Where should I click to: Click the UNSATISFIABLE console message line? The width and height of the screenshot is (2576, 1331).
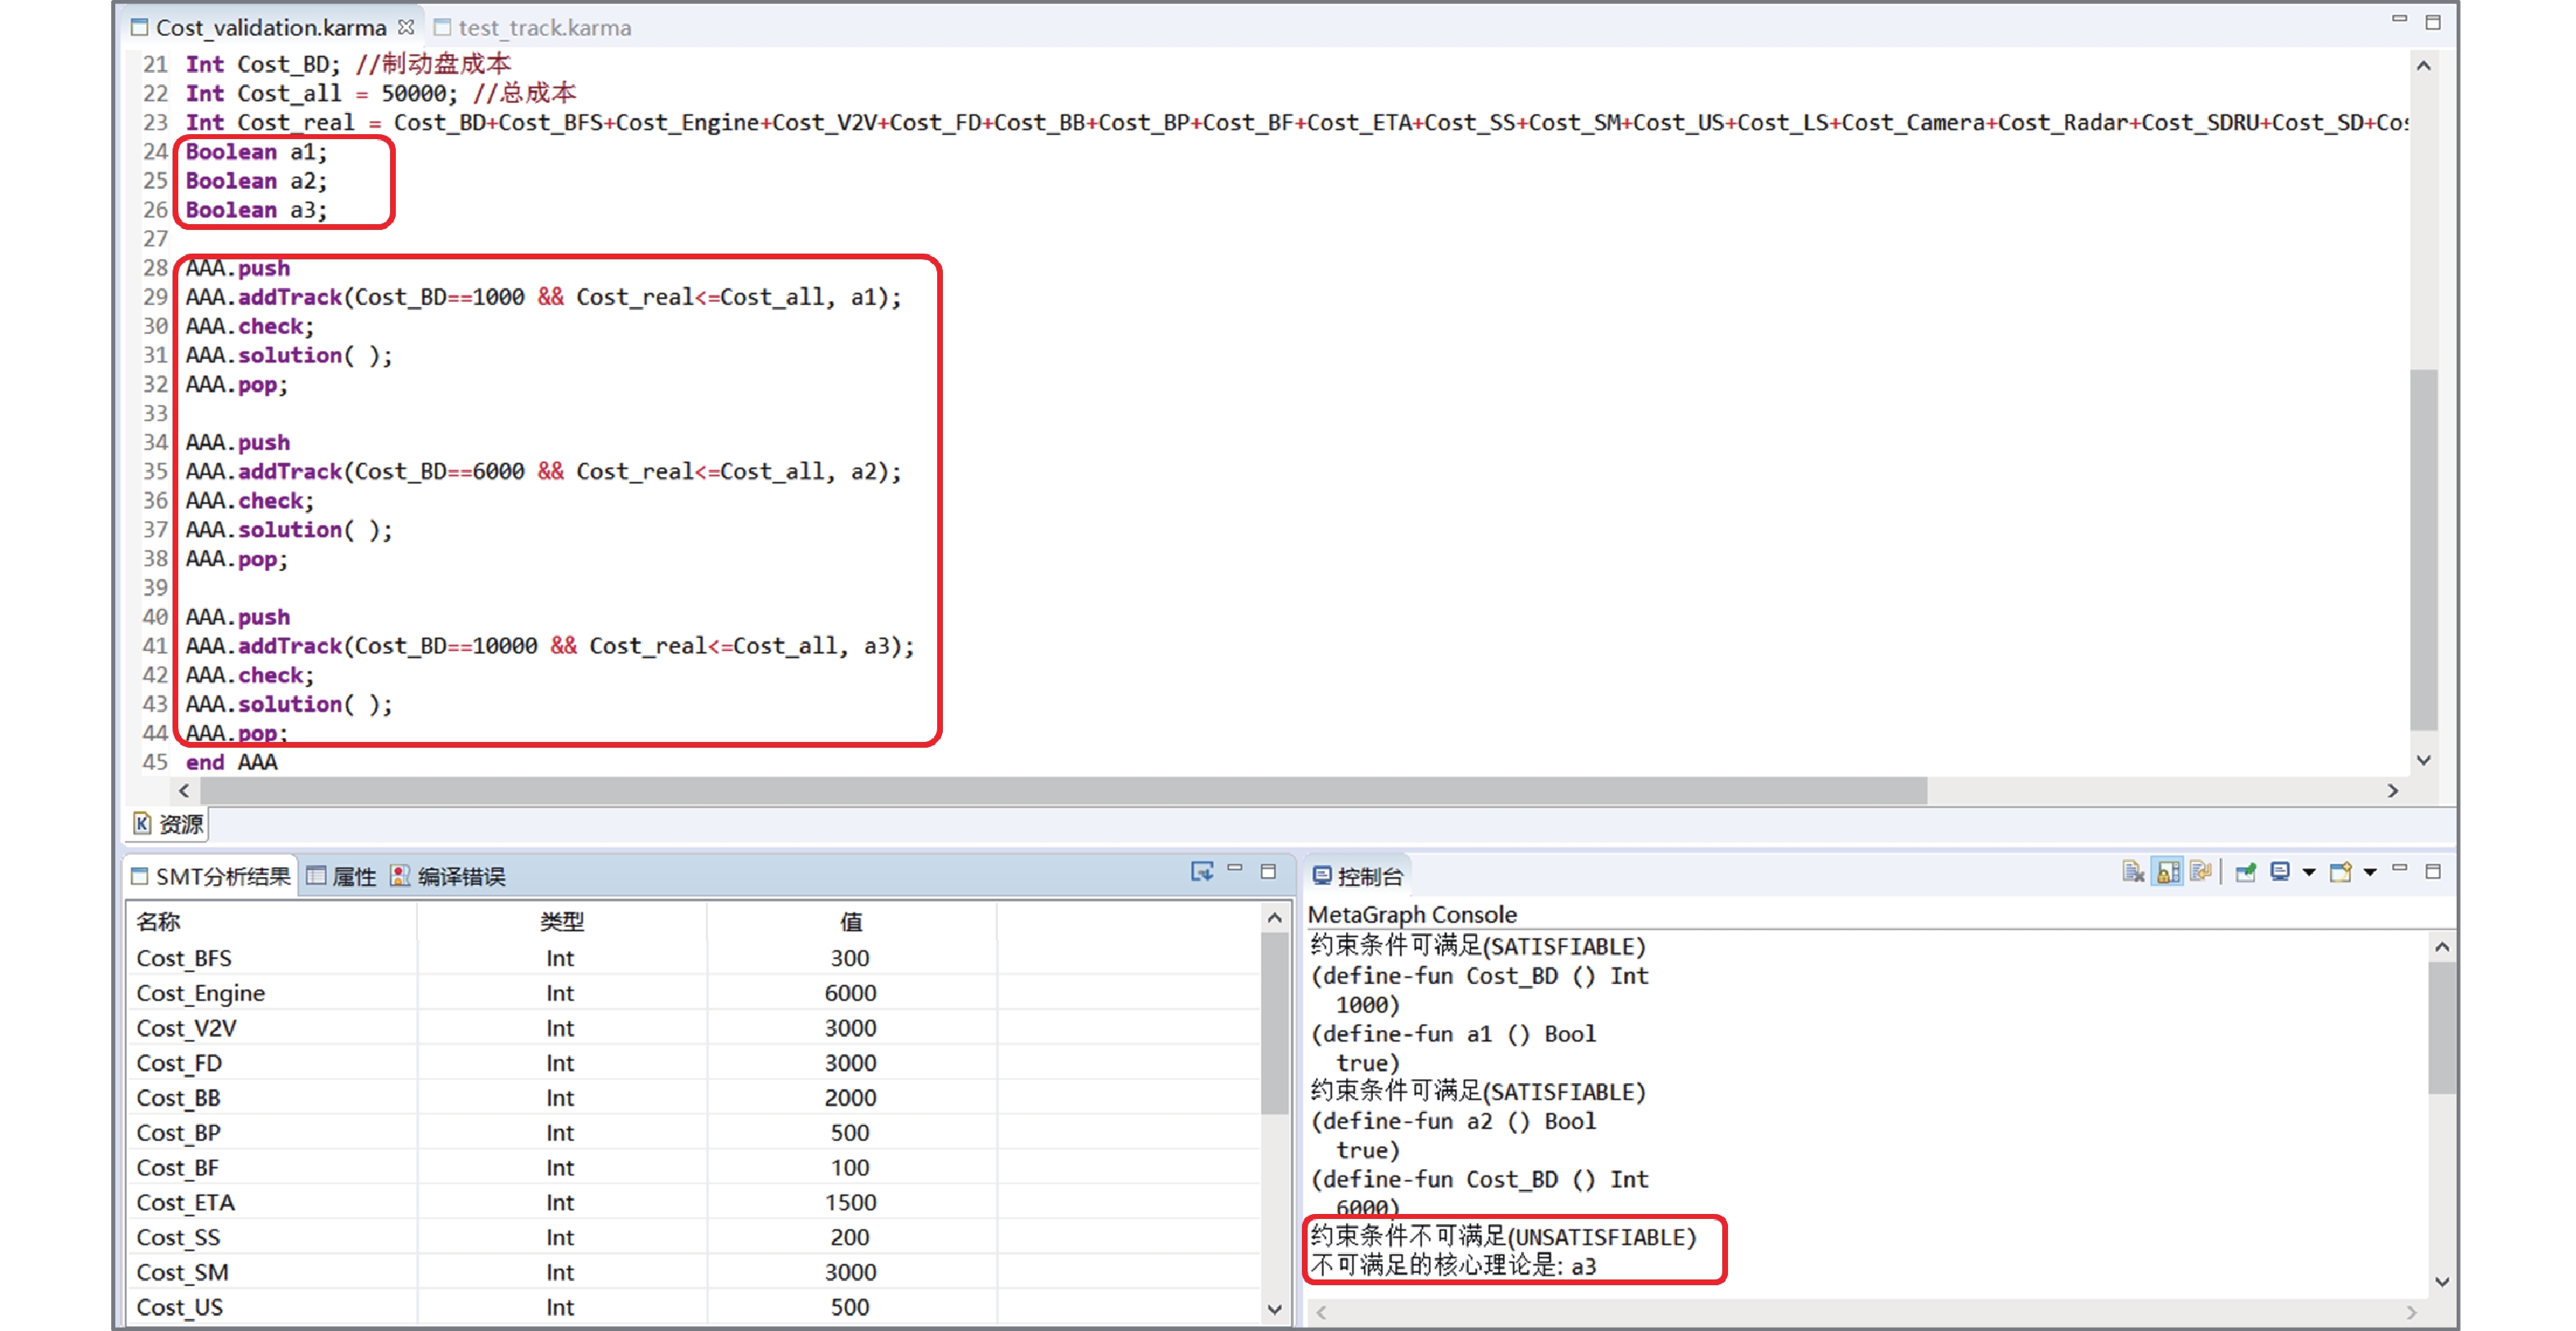click(1503, 1237)
